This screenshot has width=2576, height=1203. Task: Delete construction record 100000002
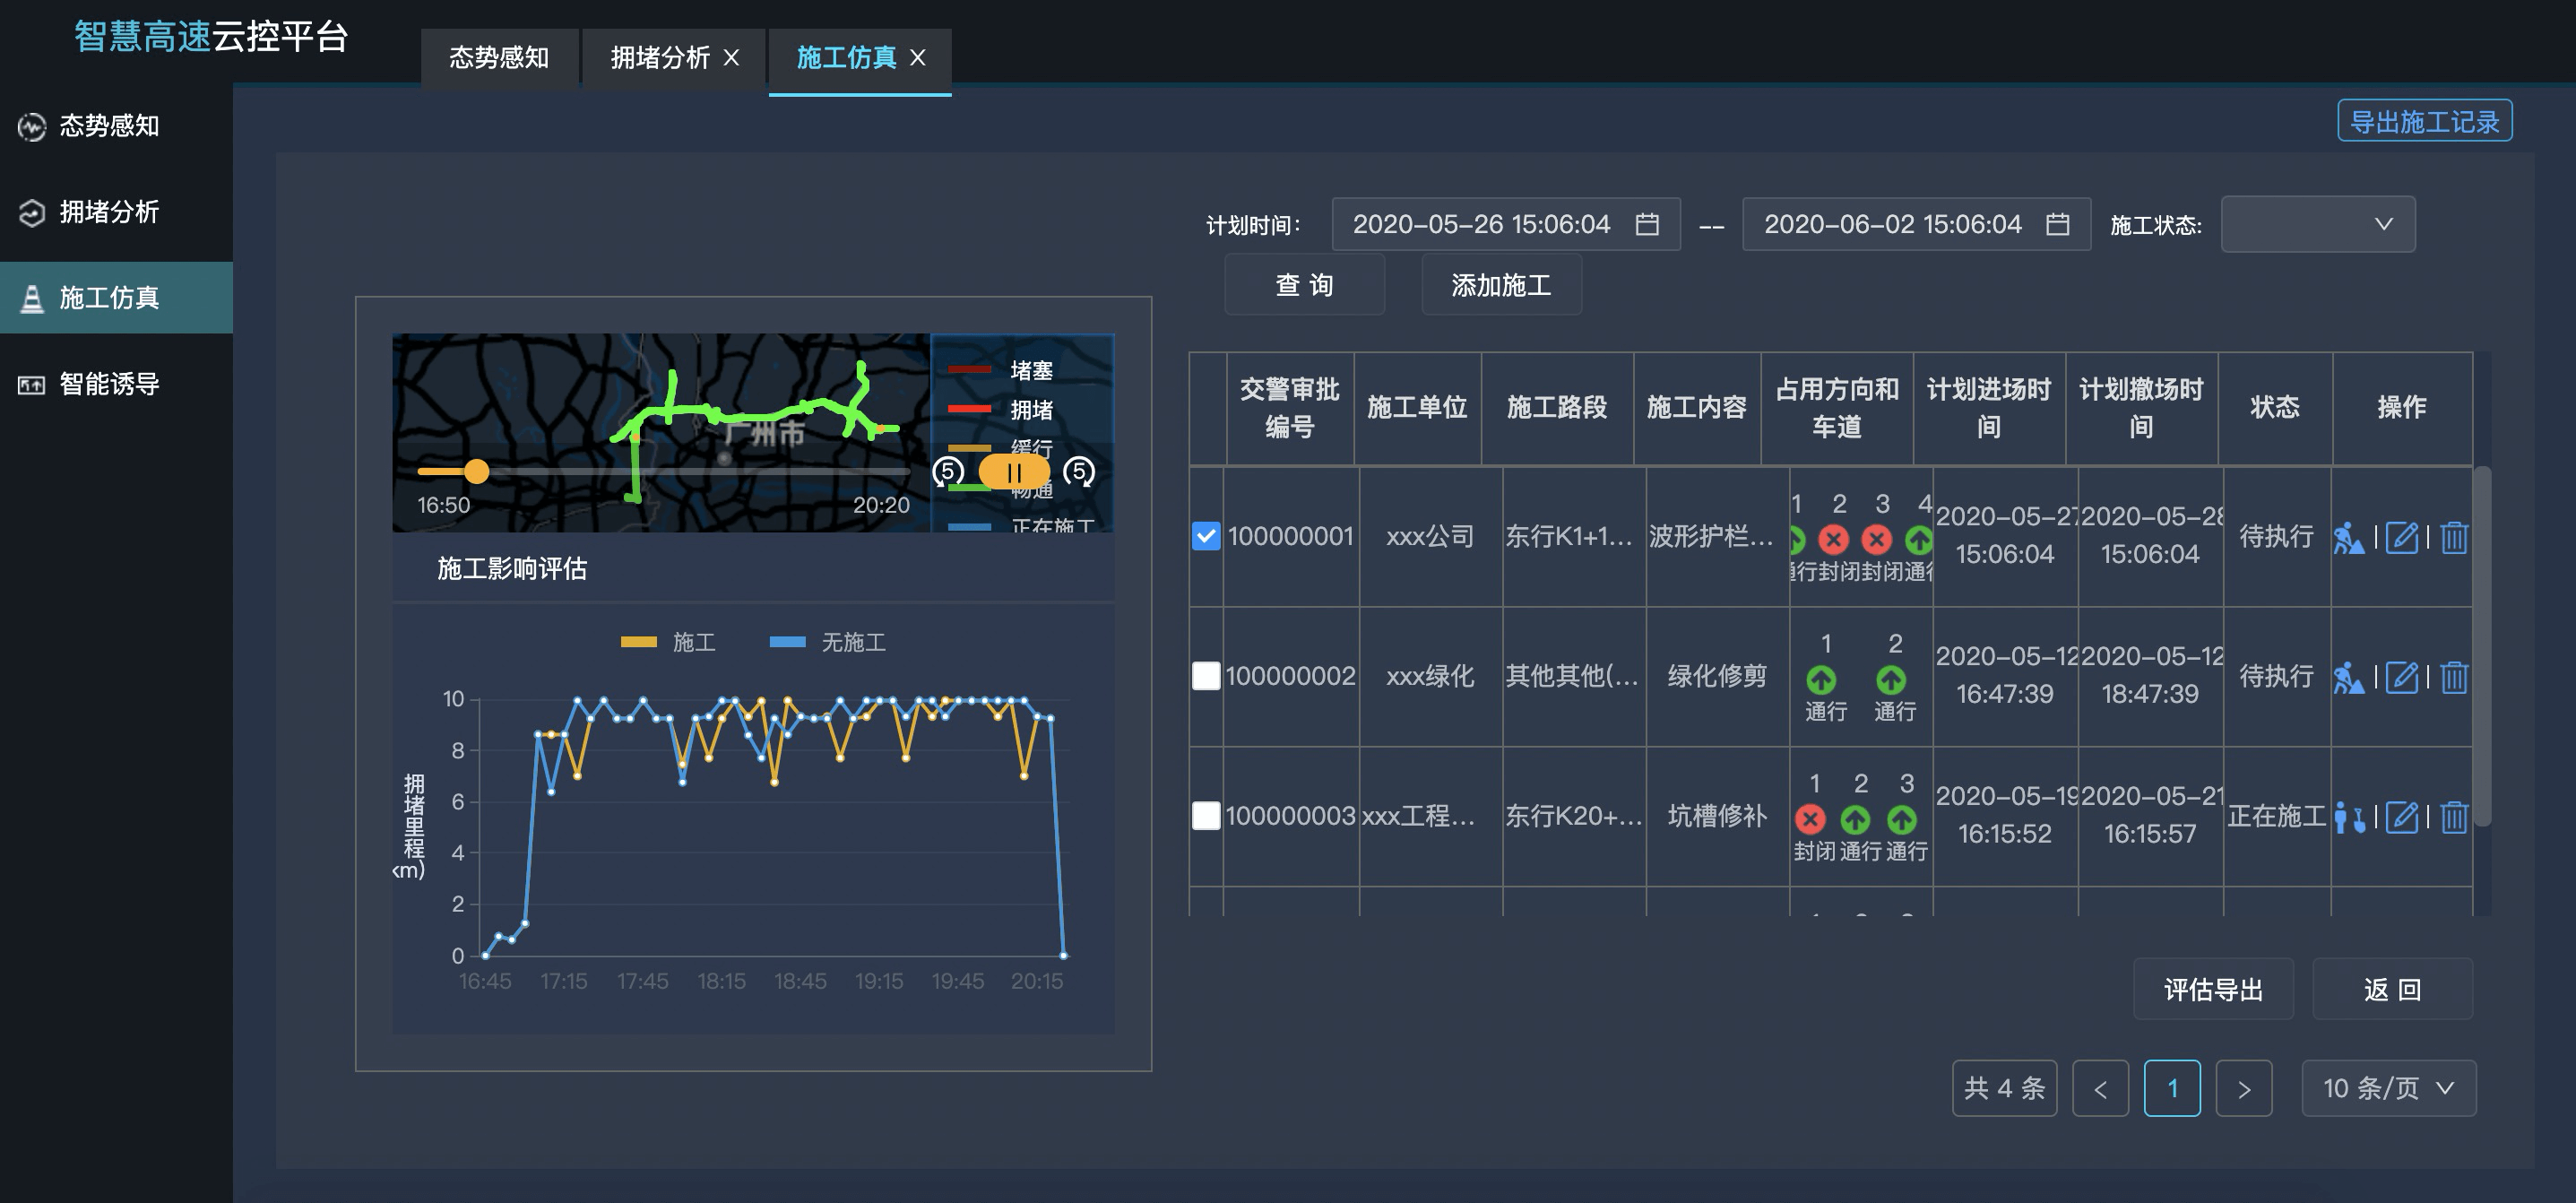(x=2454, y=678)
